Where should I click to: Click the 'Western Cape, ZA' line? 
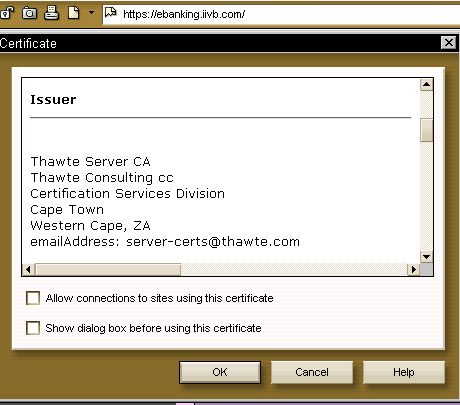point(90,226)
